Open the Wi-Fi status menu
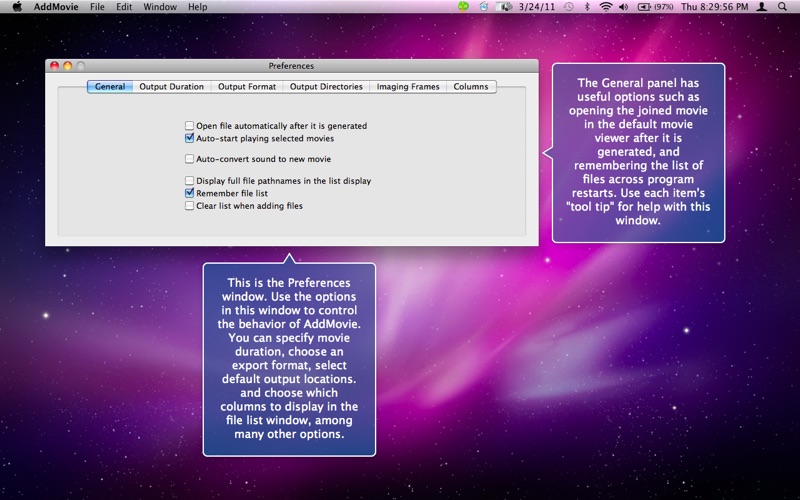The width and height of the screenshot is (800, 500). (606, 7)
